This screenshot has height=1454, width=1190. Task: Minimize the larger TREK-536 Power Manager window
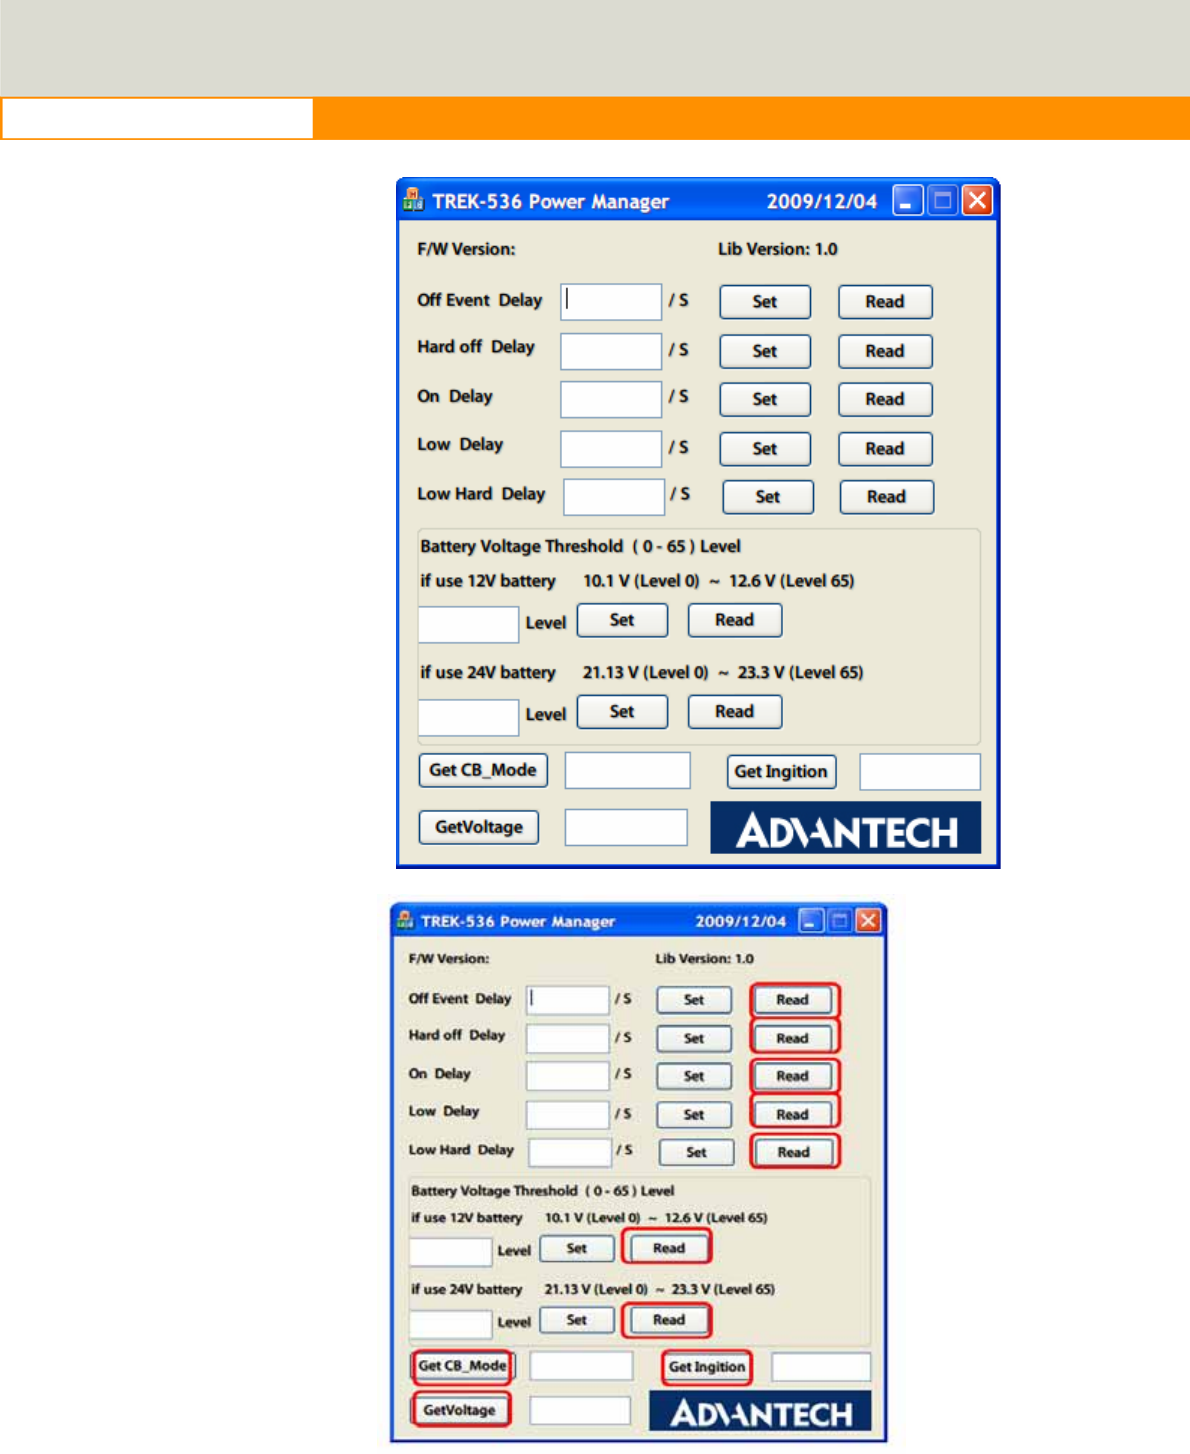click(x=907, y=201)
